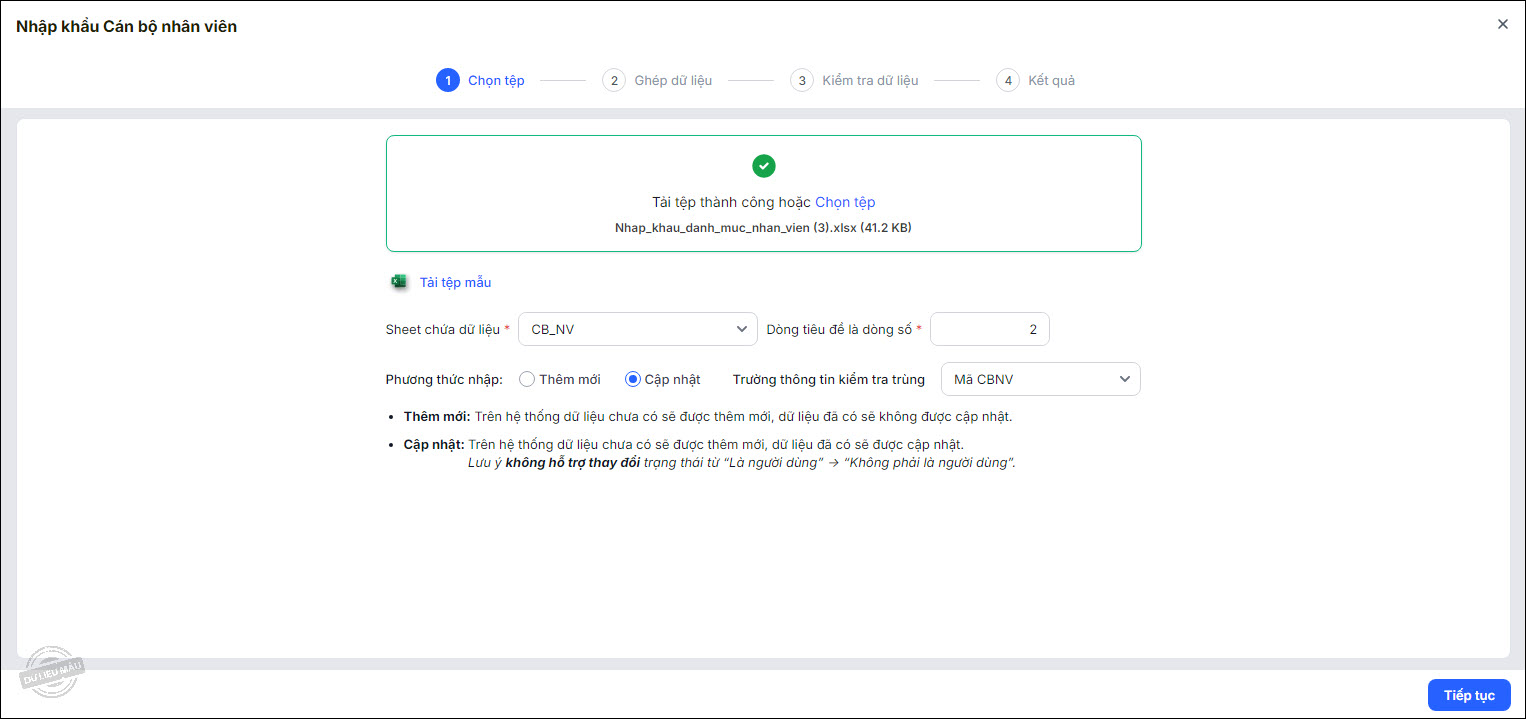Go to Kiểm tra dữ liệu step label

coord(870,80)
